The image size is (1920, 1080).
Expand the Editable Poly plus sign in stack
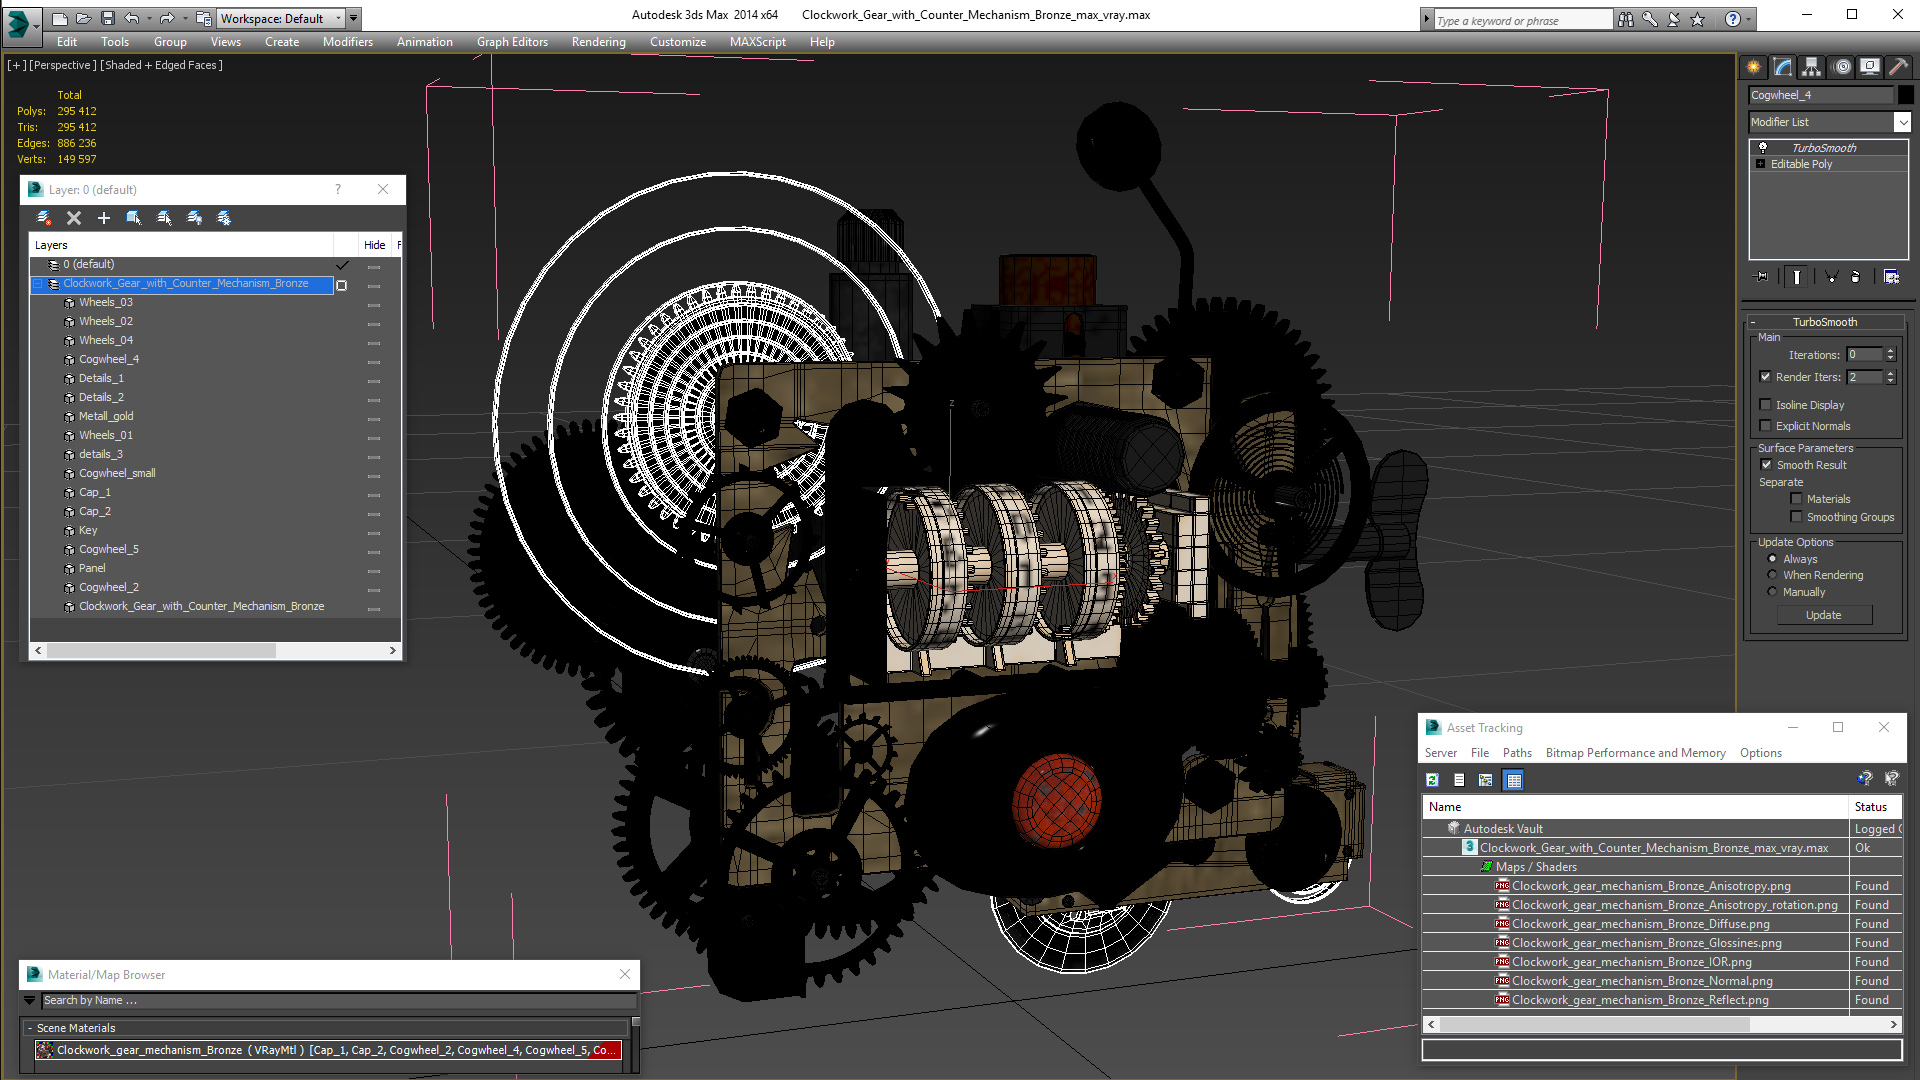[x=1760, y=164]
